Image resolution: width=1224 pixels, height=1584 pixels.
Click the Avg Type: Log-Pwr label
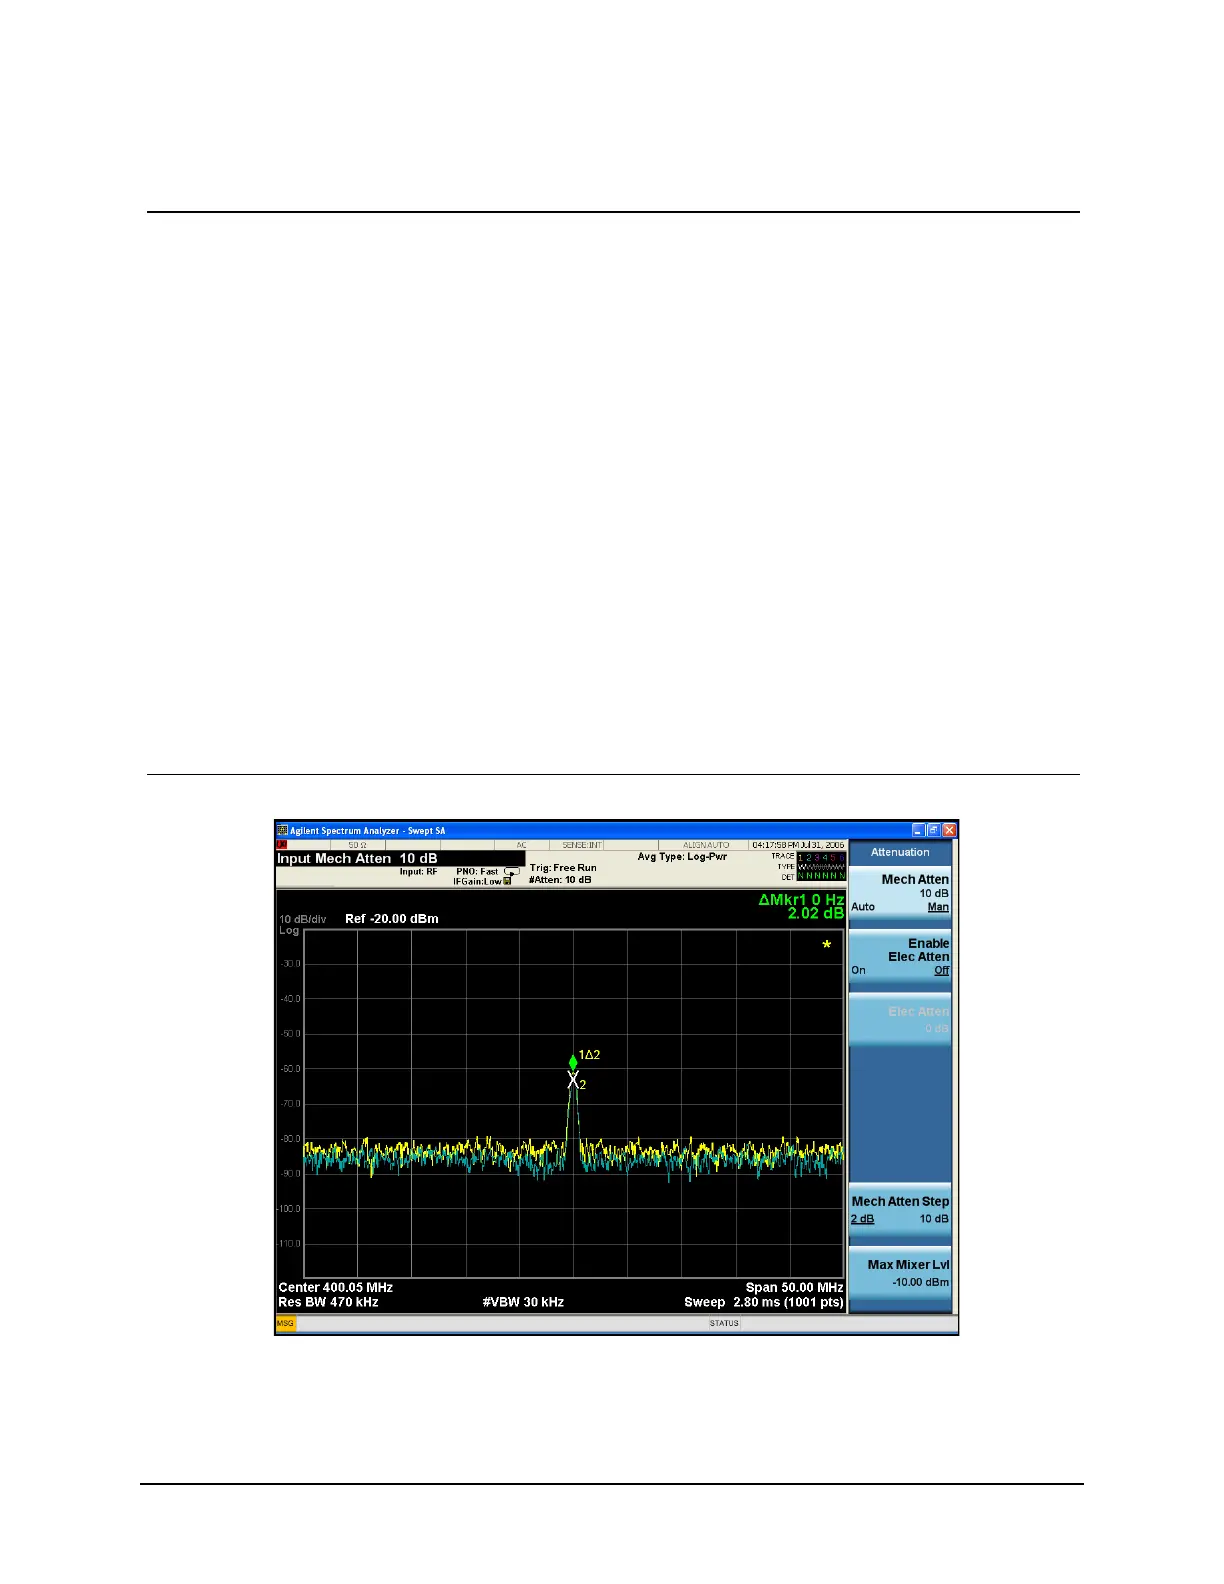(x=682, y=857)
